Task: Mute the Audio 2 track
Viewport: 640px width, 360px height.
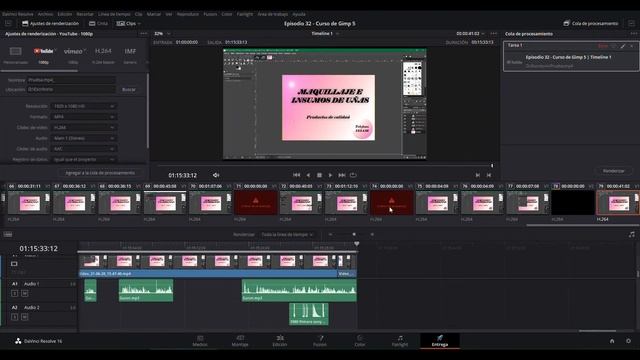Action: coord(24,317)
